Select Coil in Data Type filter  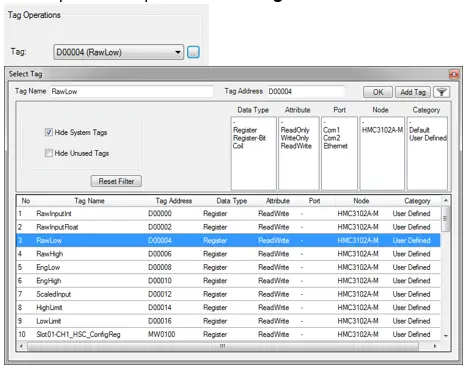(x=238, y=146)
